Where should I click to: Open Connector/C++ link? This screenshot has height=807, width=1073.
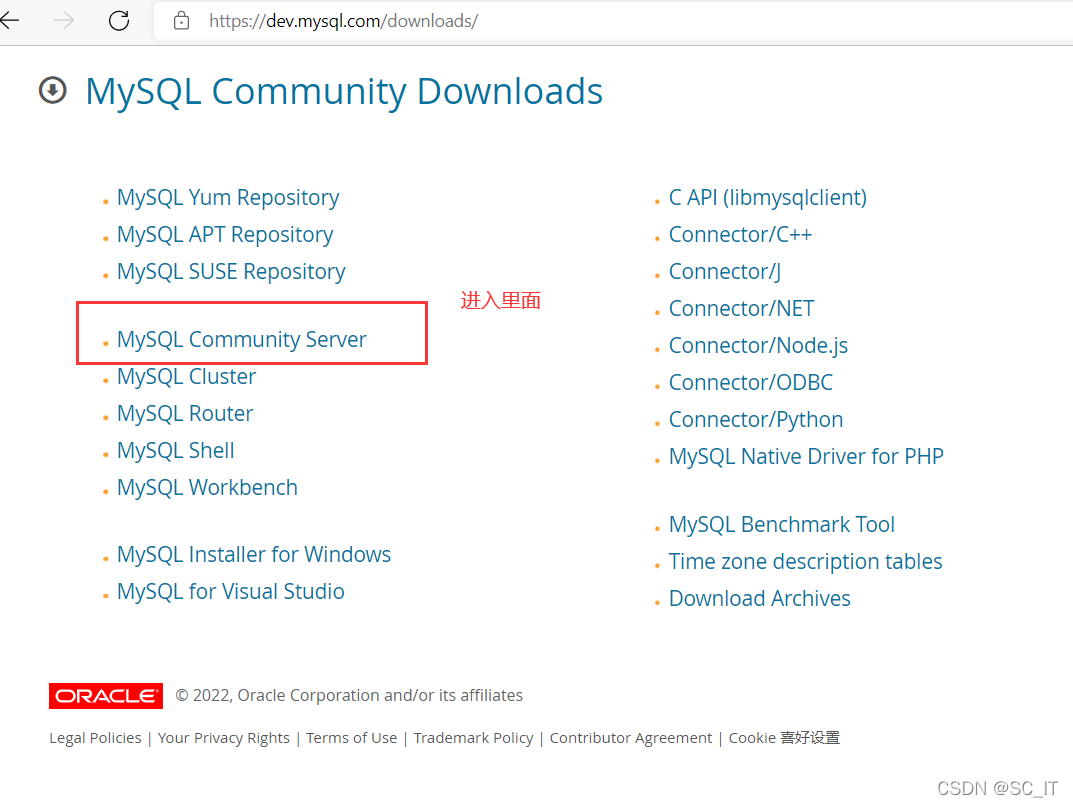(740, 234)
